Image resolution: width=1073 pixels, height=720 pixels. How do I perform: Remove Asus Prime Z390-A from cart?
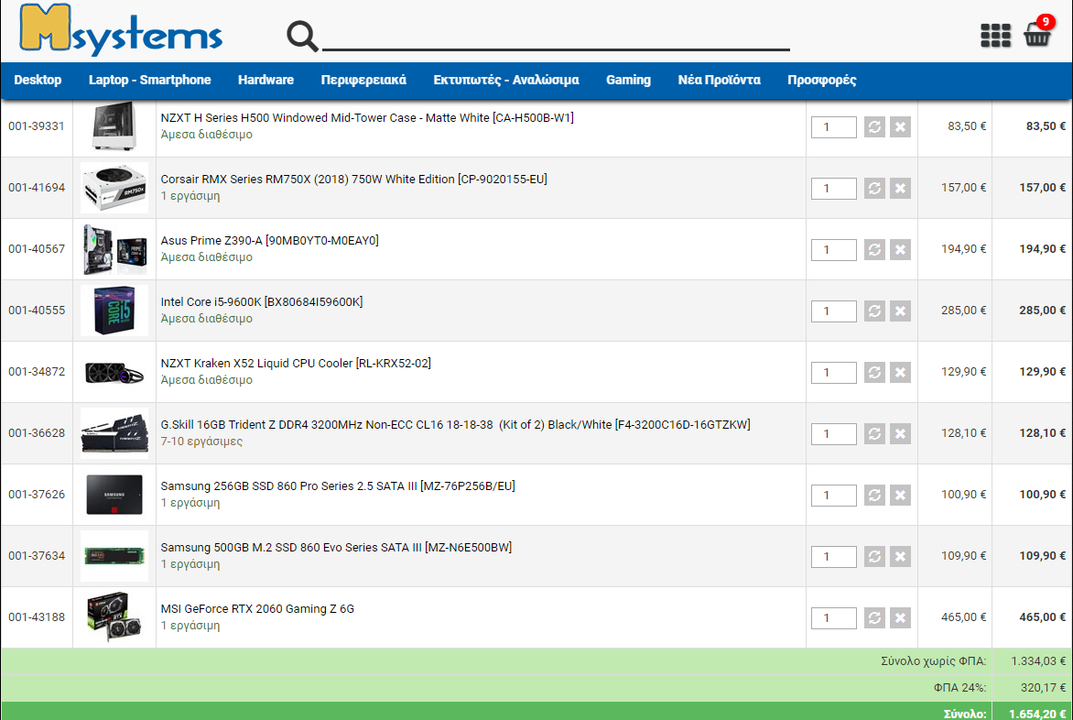coord(900,250)
